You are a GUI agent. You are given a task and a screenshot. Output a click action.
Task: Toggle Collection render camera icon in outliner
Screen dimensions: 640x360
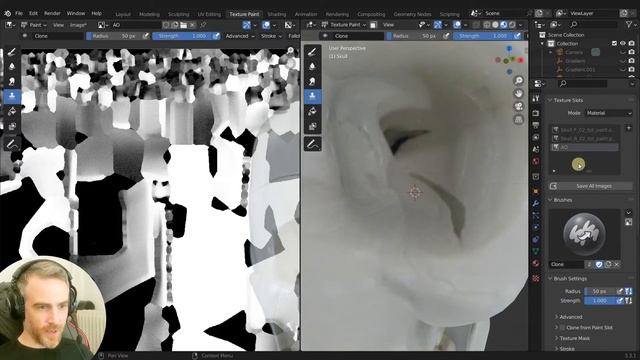coord(631,43)
